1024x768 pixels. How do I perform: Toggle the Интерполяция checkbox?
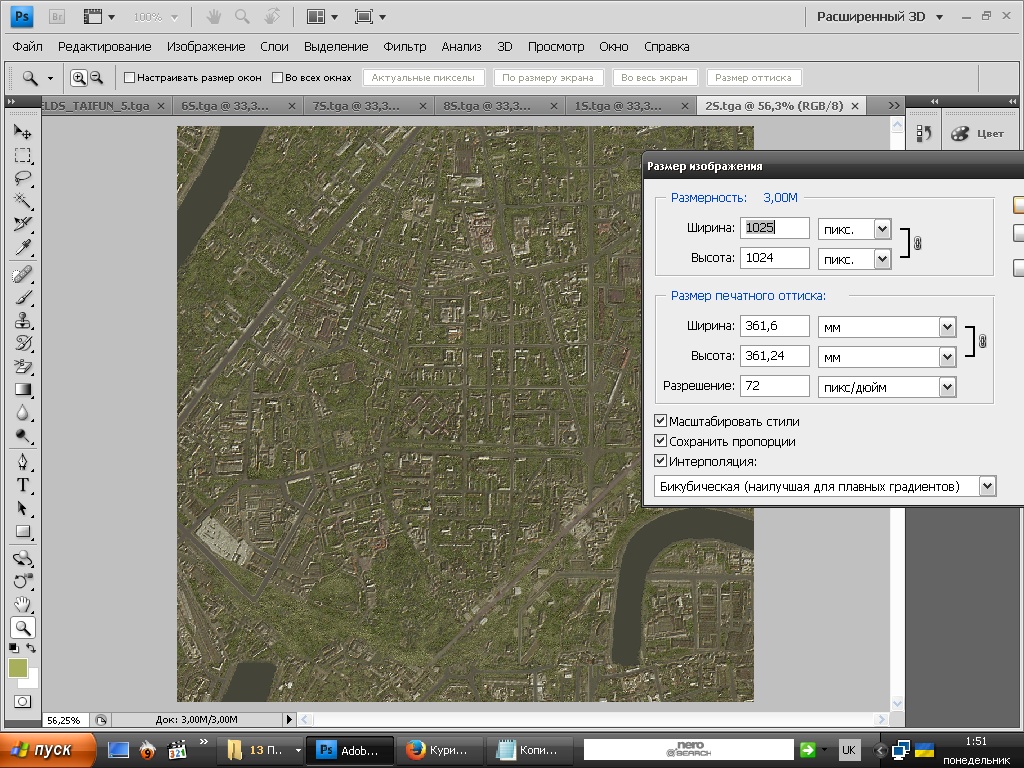(660, 461)
